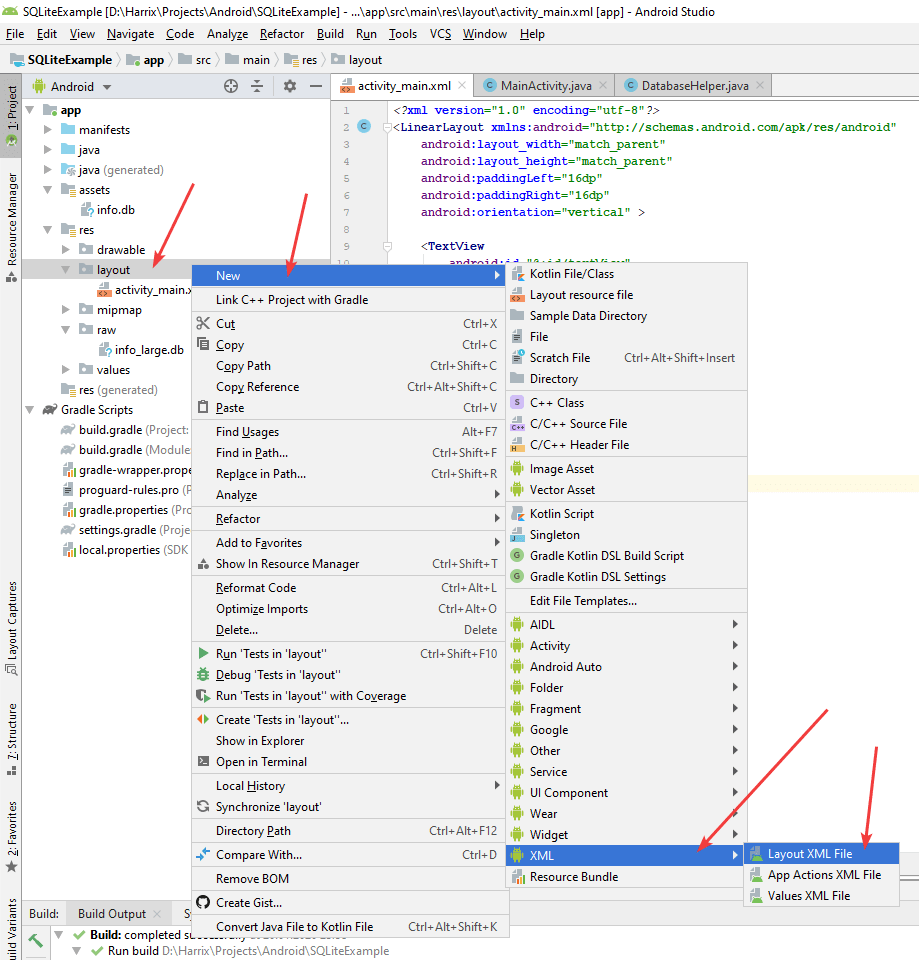
Task: Select info_large.db file in raw folder
Action: coord(148,350)
